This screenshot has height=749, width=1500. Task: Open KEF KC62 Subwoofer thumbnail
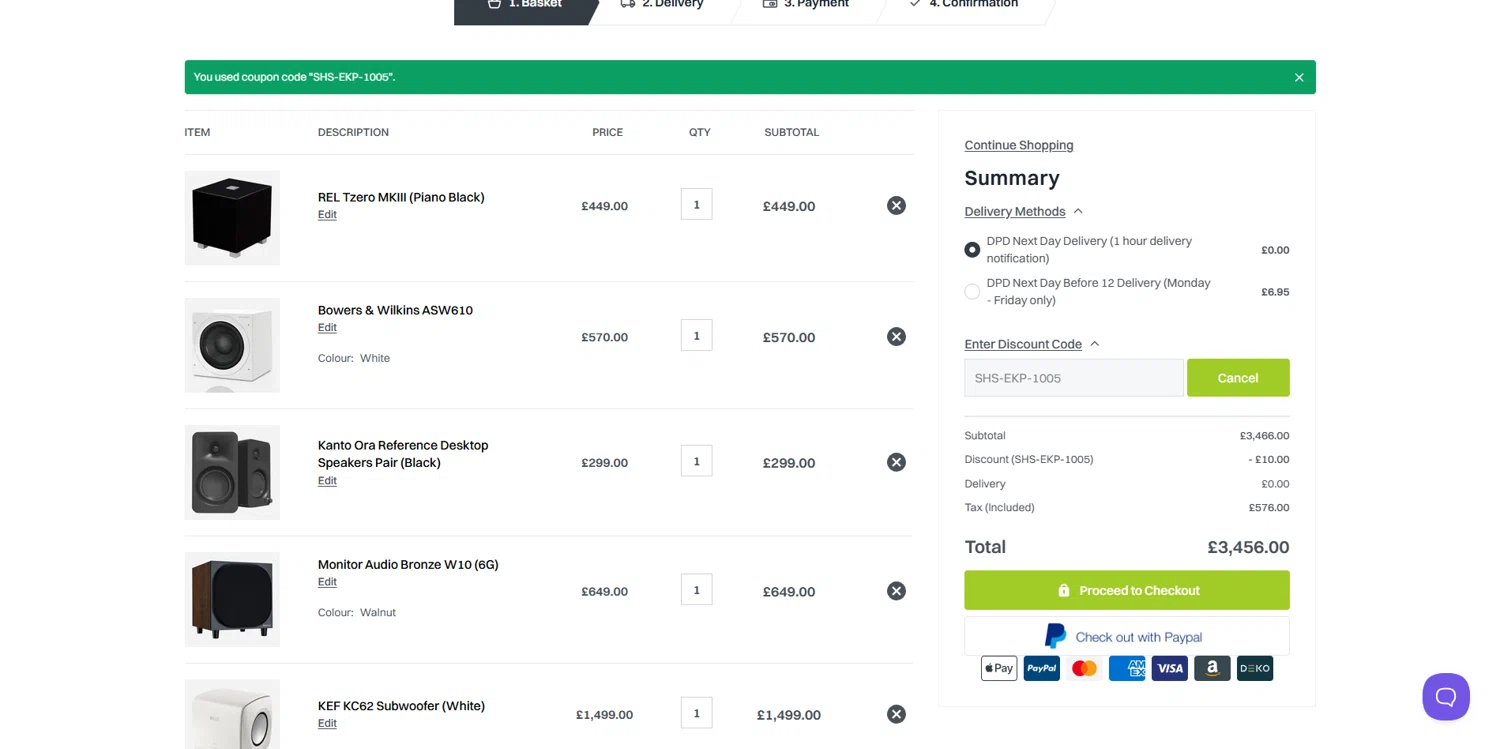click(232, 714)
